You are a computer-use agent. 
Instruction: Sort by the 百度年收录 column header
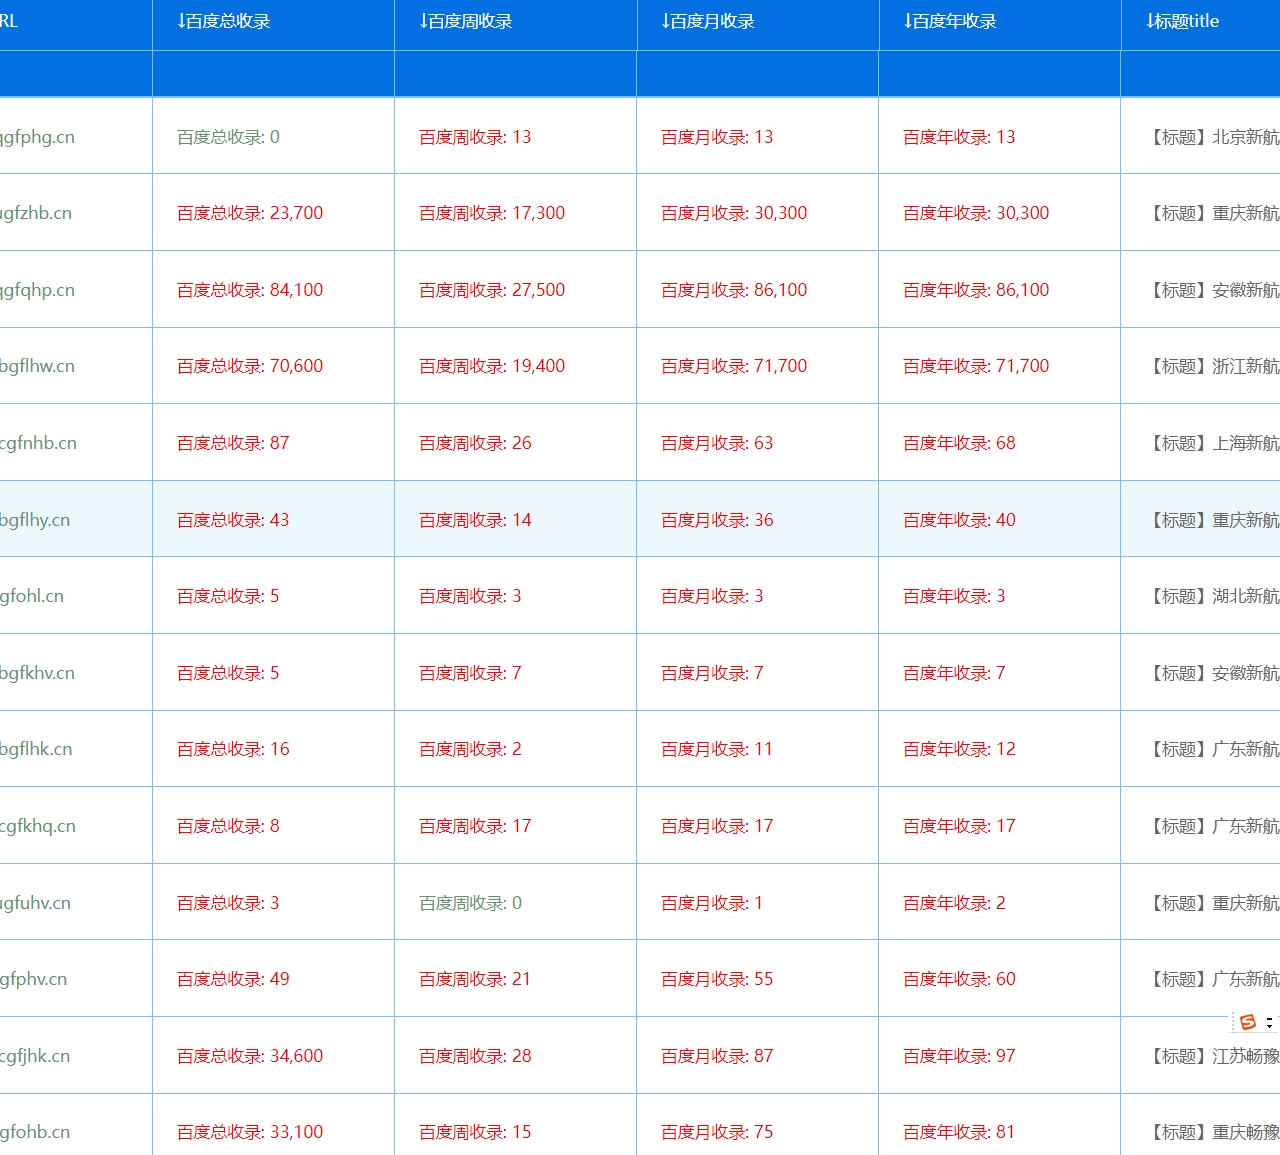point(950,21)
